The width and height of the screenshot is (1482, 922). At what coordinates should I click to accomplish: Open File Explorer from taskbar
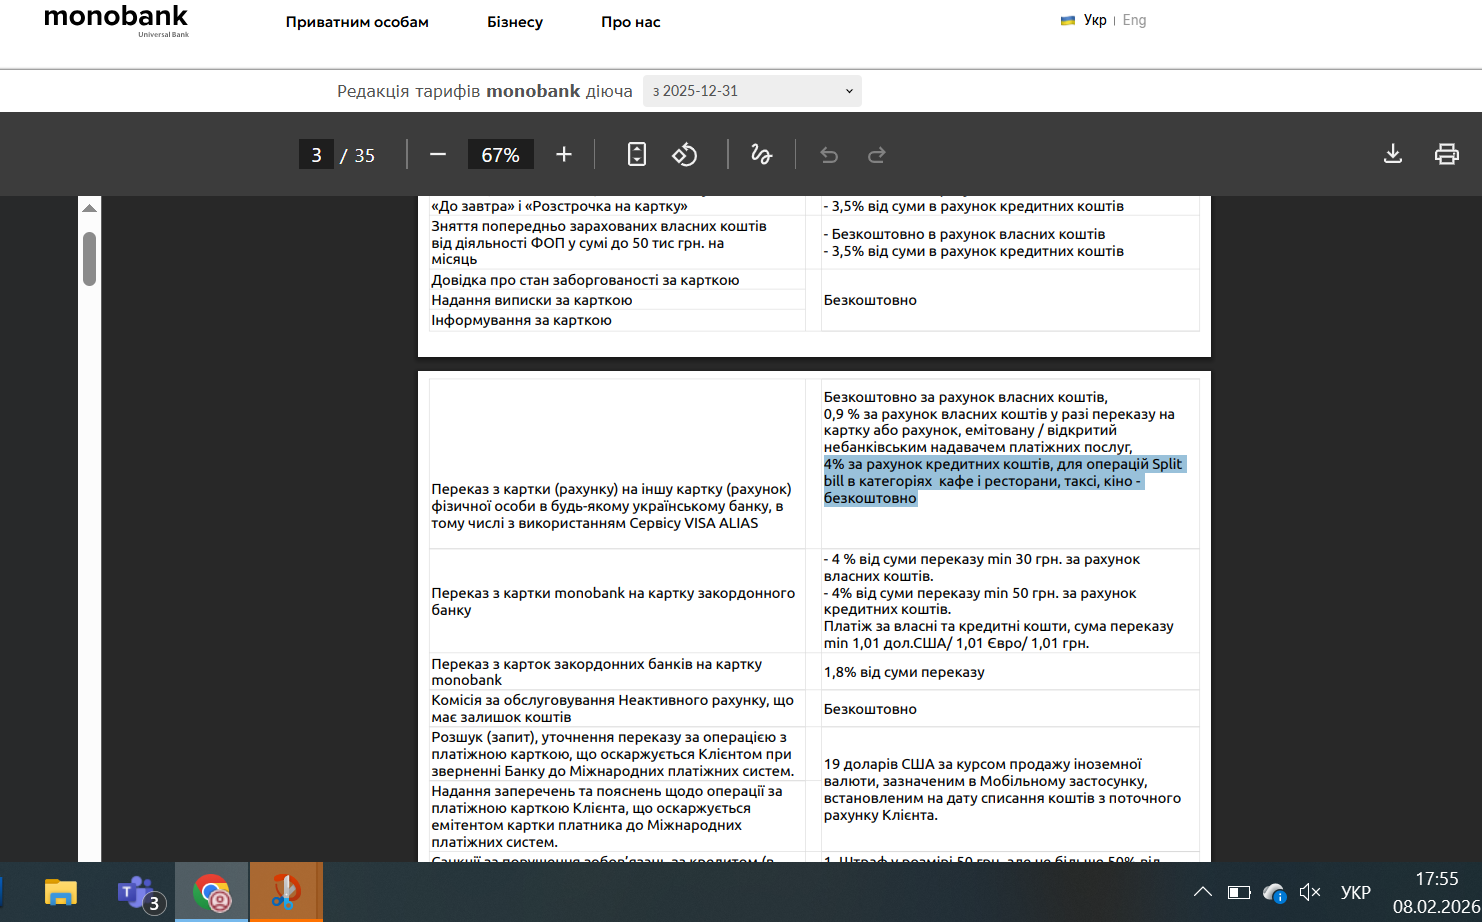[61, 892]
